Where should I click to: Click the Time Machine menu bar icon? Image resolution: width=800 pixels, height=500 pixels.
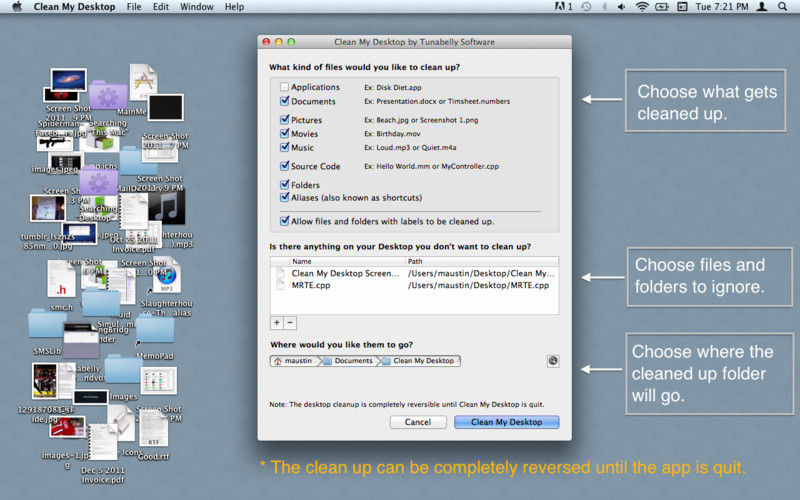click(x=587, y=7)
